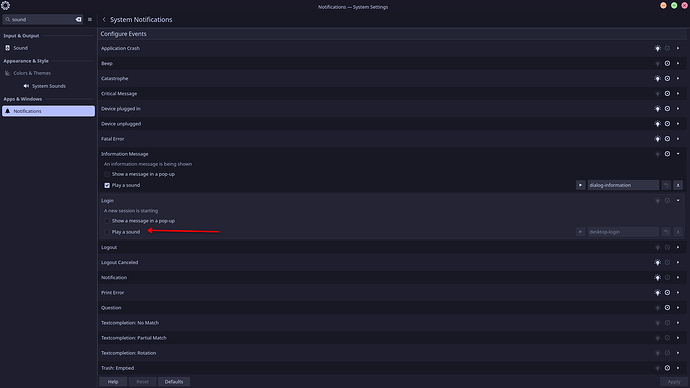Expand the Logout event row
The height and width of the screenshot is (388, 690).
tap(678, 247)
